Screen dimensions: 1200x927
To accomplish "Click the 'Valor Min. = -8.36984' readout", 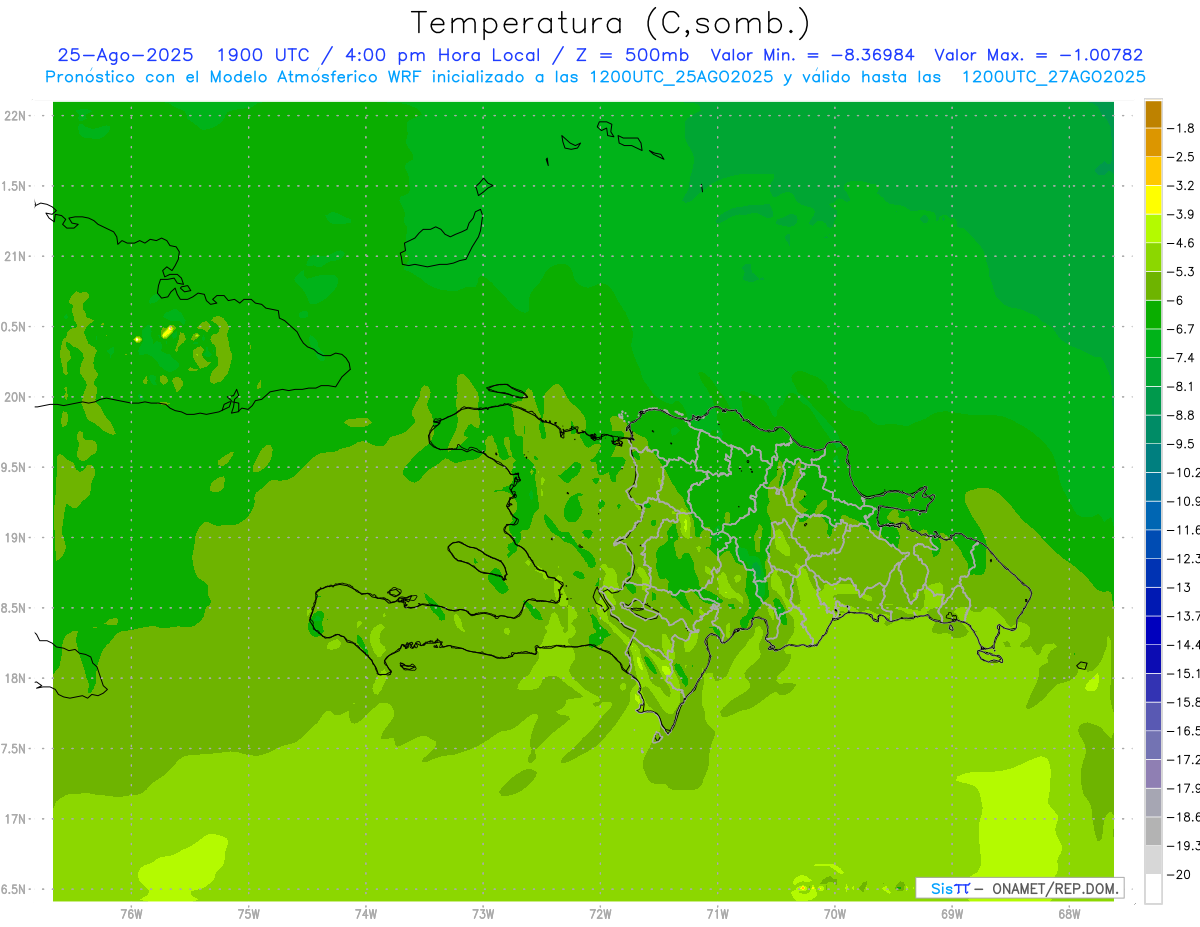I will tap(812, 55).
